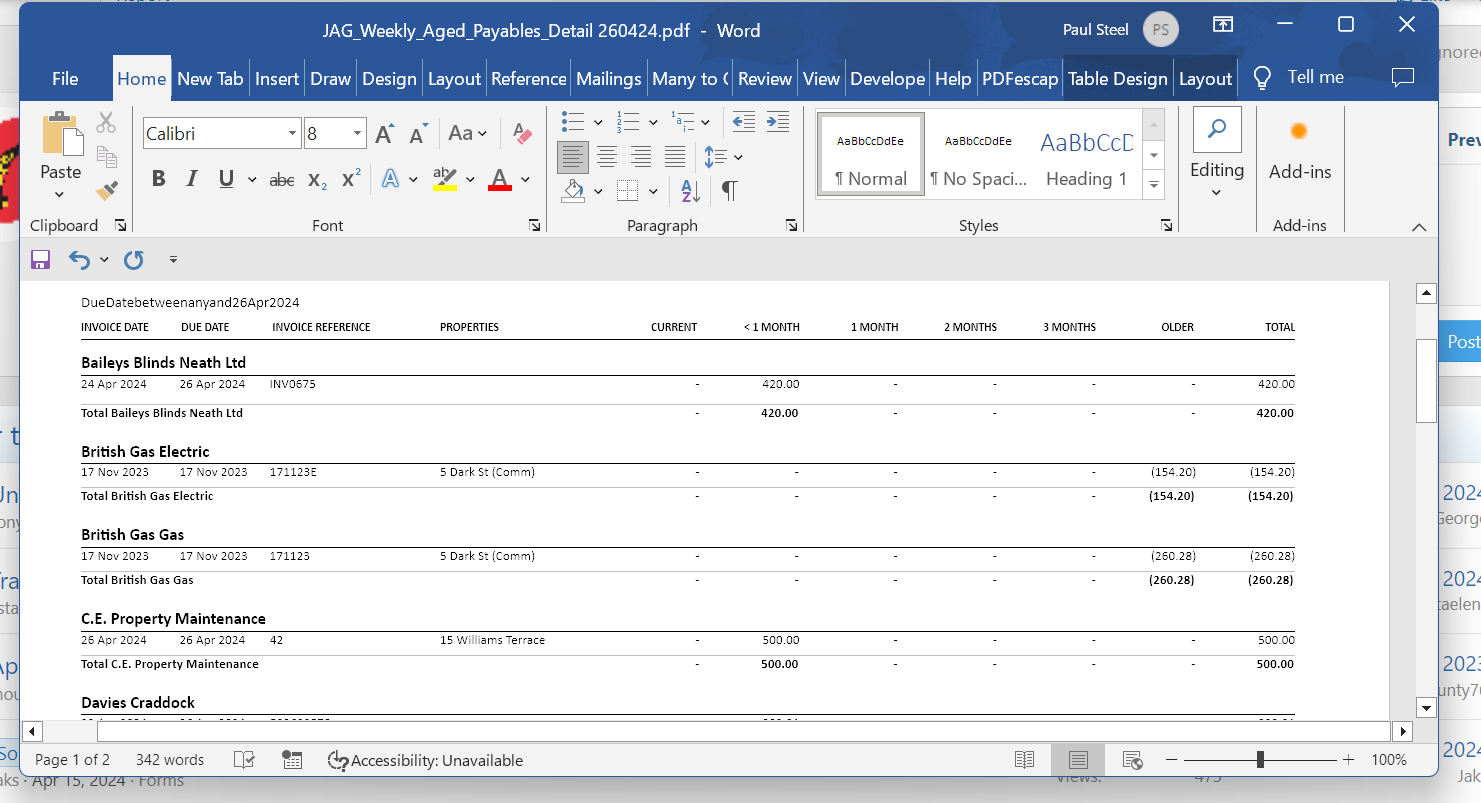Viewport: 1481px width, 803px height.
Task: Switch to the Design tab
Action: 389,79
